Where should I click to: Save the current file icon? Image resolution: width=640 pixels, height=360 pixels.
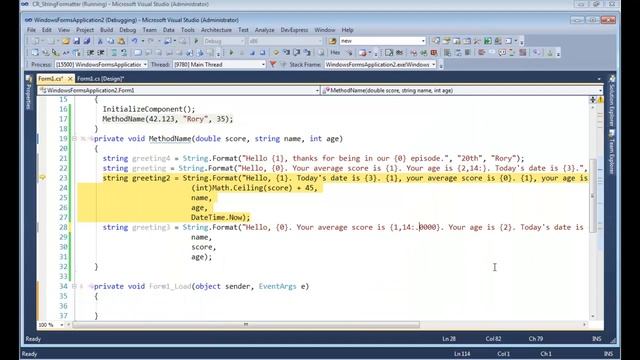tap(76, 41)
